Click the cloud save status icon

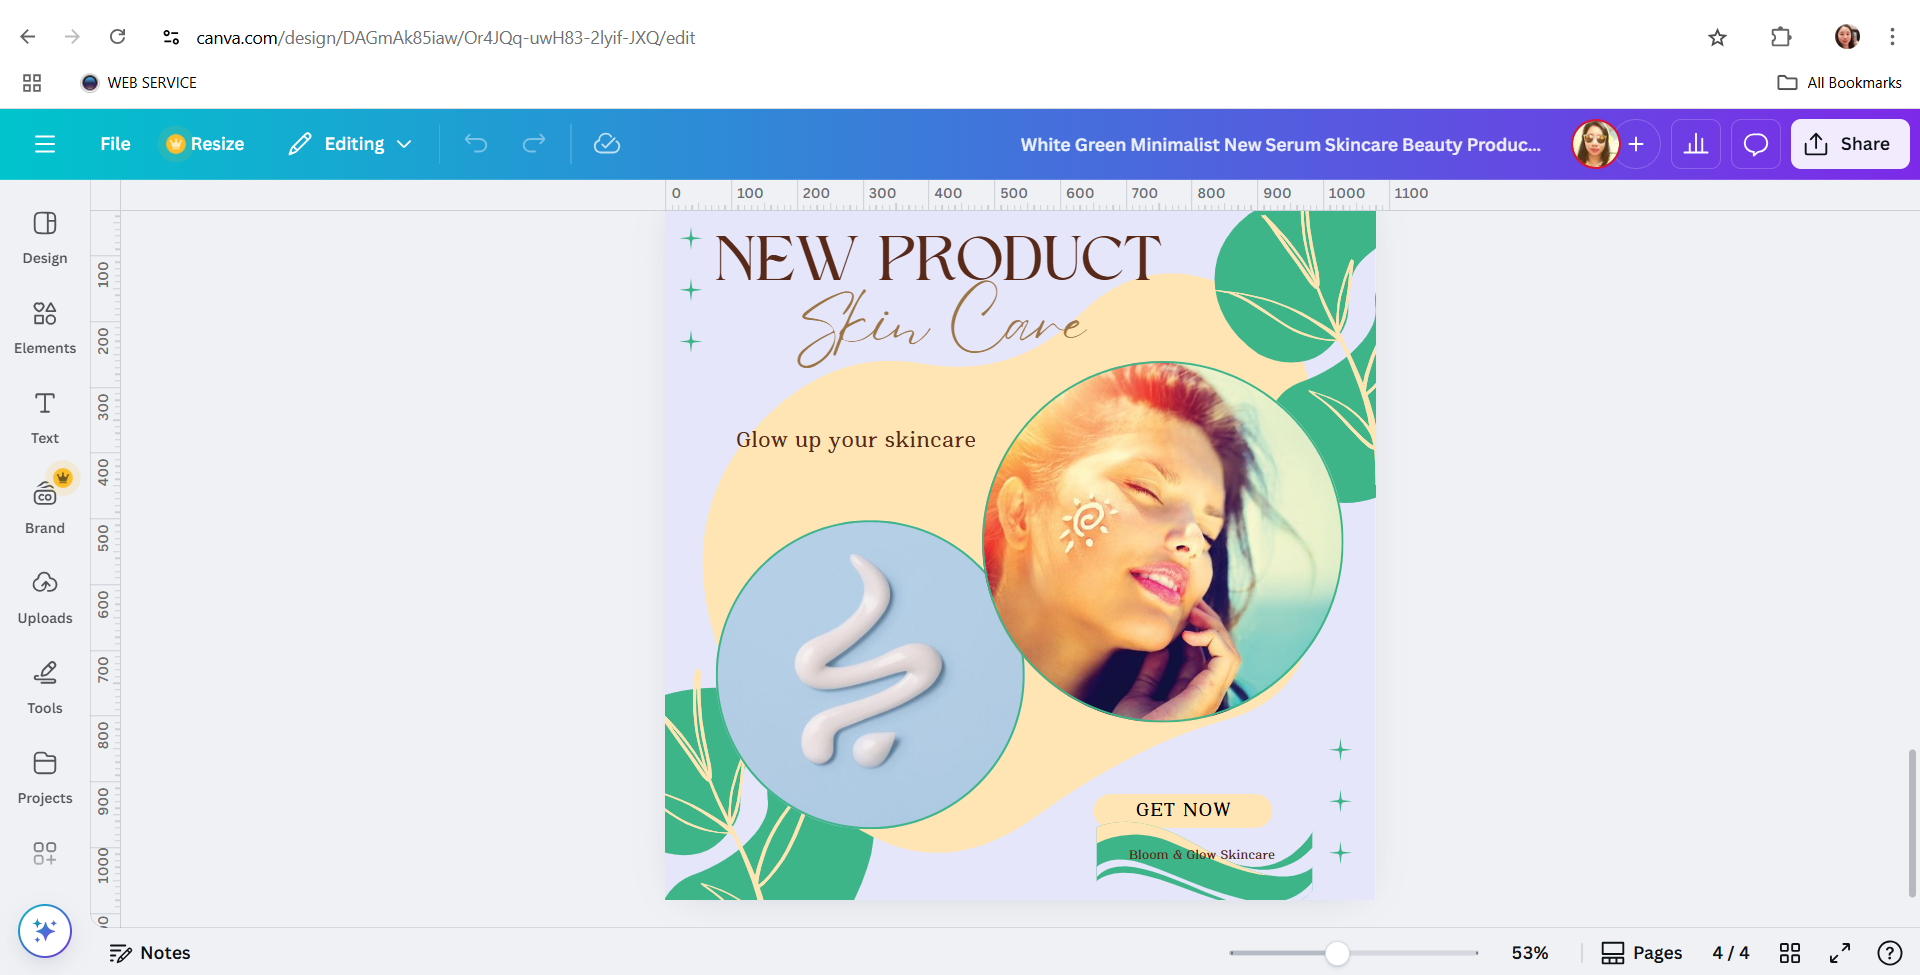point(607,144)
